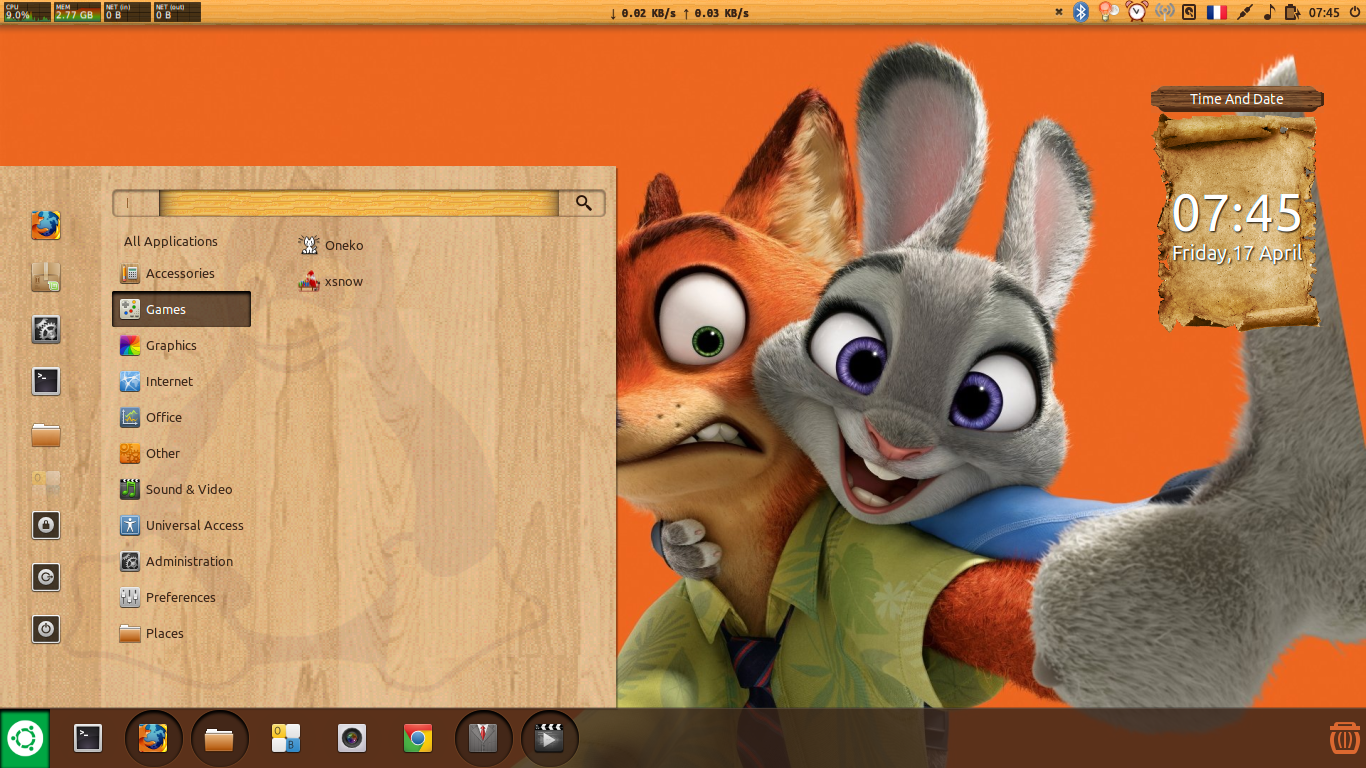Click Logout icon in menu sidebar
Viewport: 1366px width, 768px height.
pyautogui.click(x=46, y=577)
